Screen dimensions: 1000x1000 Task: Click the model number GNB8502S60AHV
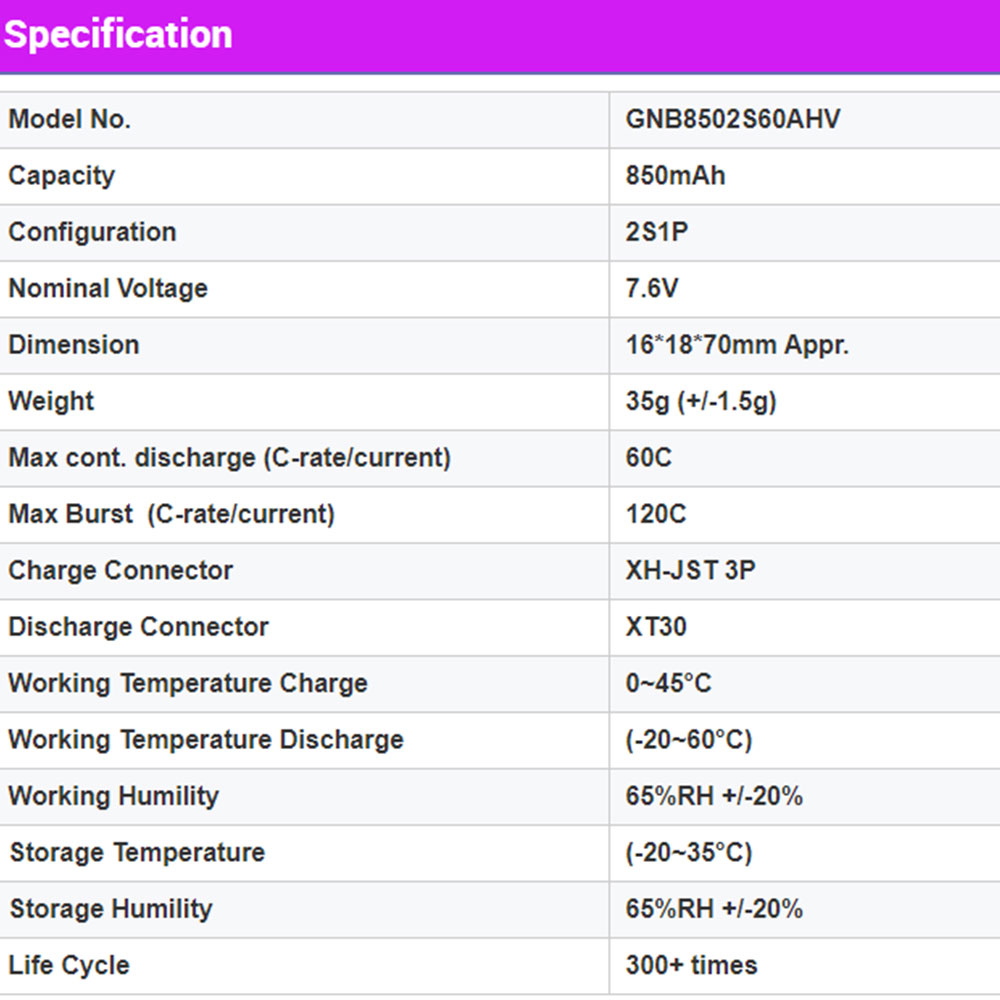coord(733,120)
